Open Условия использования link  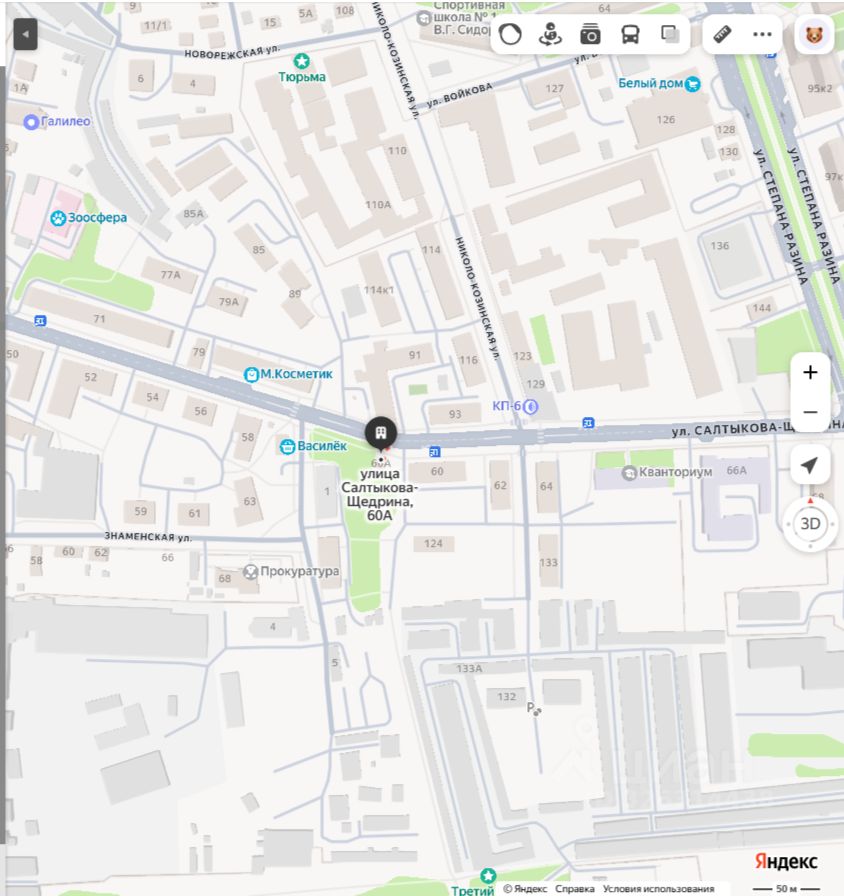click(658, 889)
